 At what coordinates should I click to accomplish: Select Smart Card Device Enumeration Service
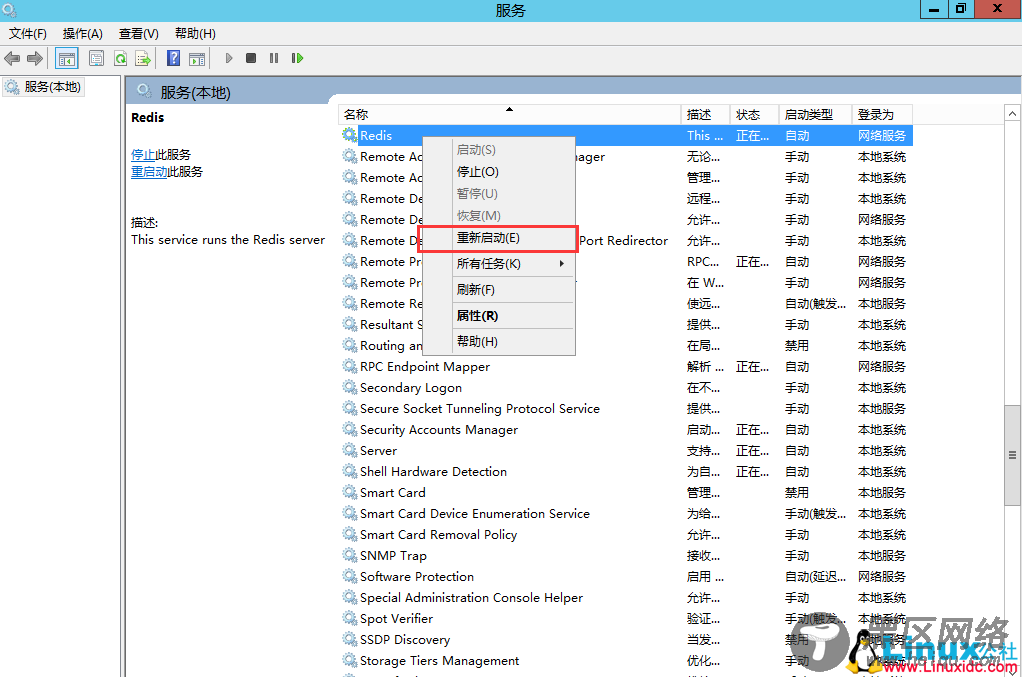(x=626, y=513)
